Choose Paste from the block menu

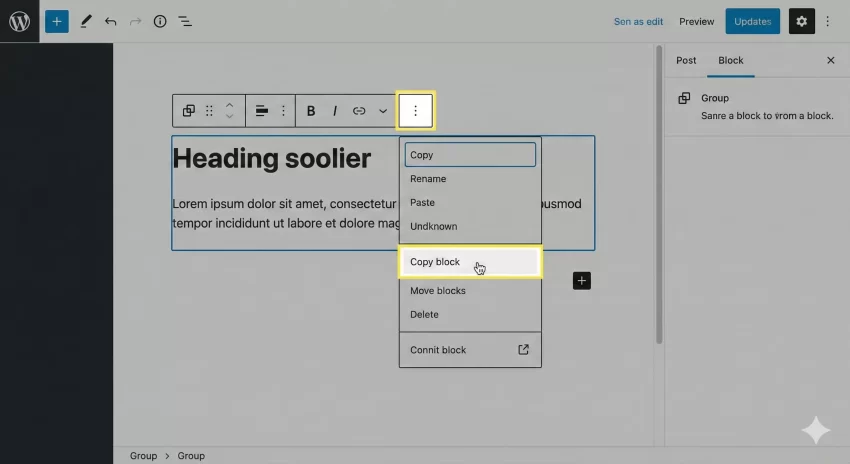point(470,202)
